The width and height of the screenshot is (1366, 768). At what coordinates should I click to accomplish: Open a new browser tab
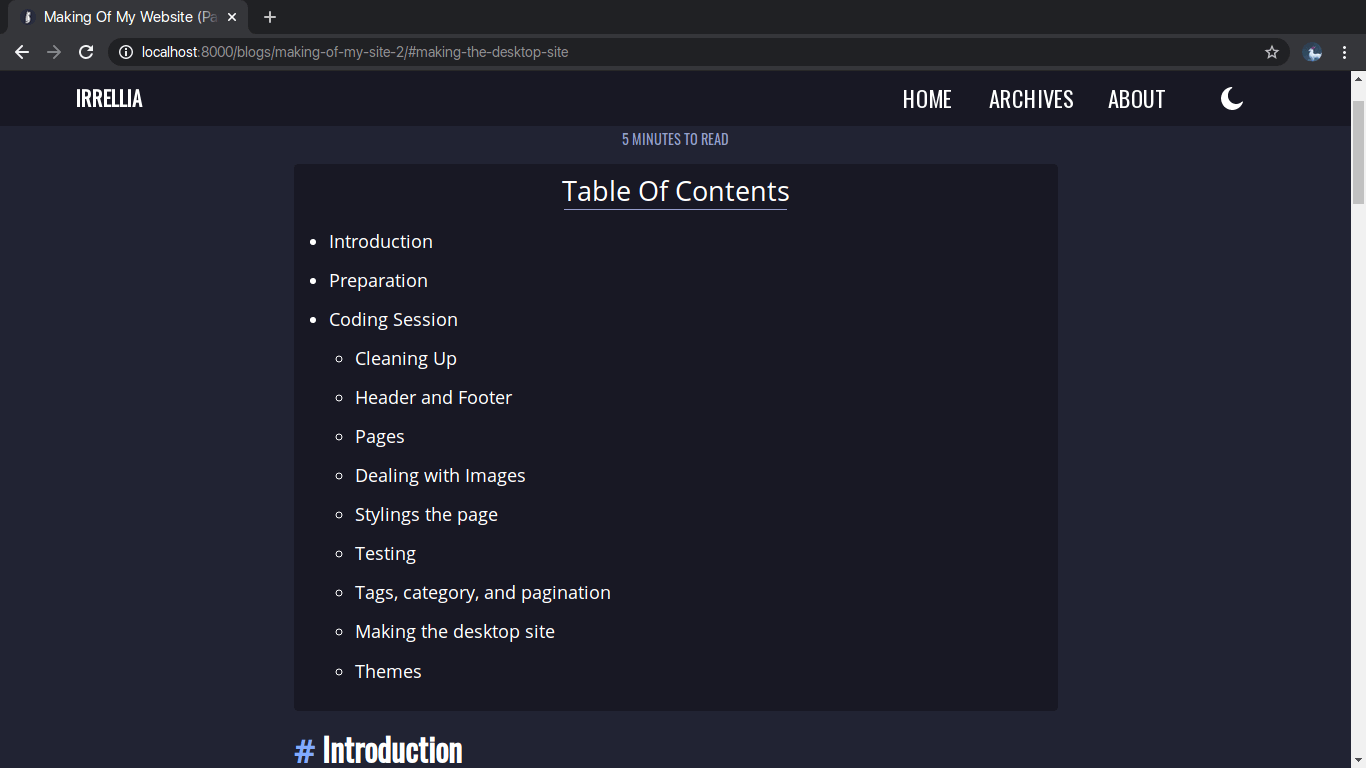coord(269,17)
